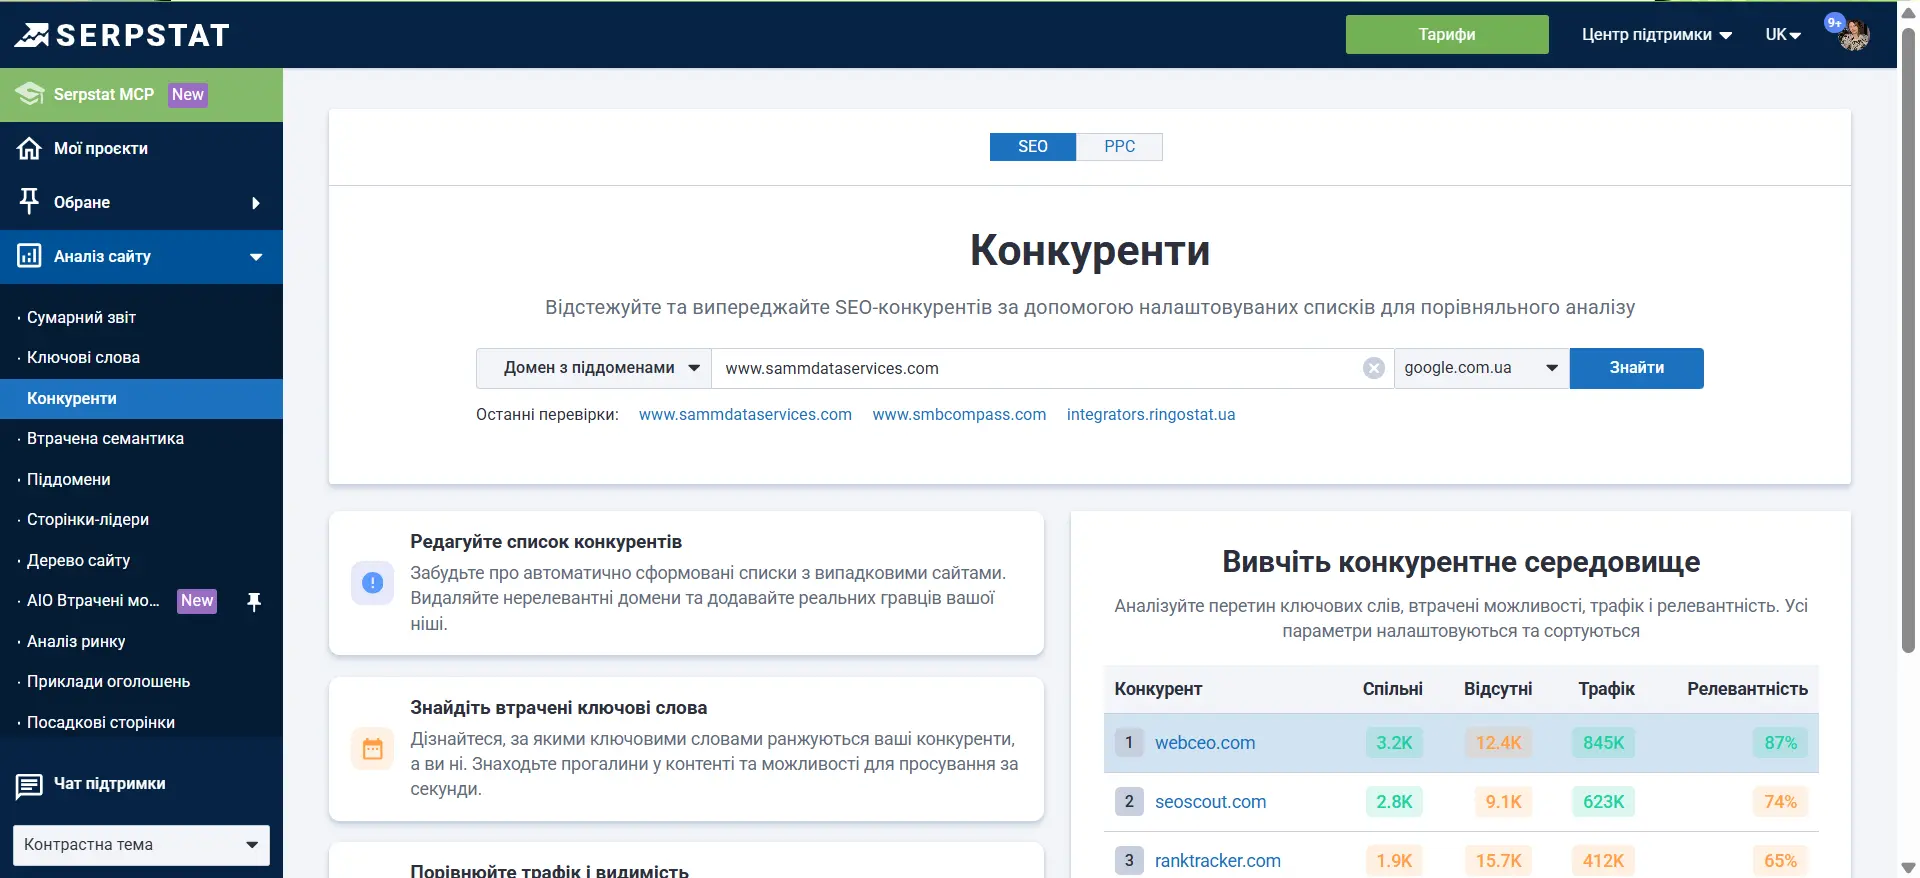The height and width of the screenshot is (878, 1920).
Task: Select Конкуренти in sidebar
Action: [141, 398]
